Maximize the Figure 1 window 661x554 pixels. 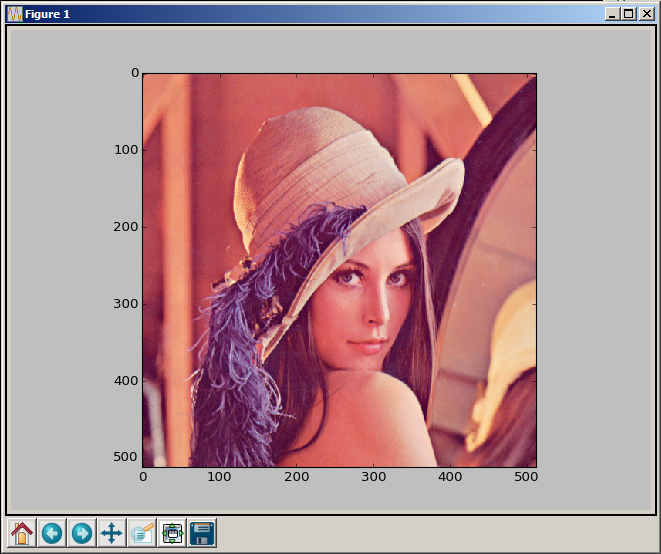[629, 14]
